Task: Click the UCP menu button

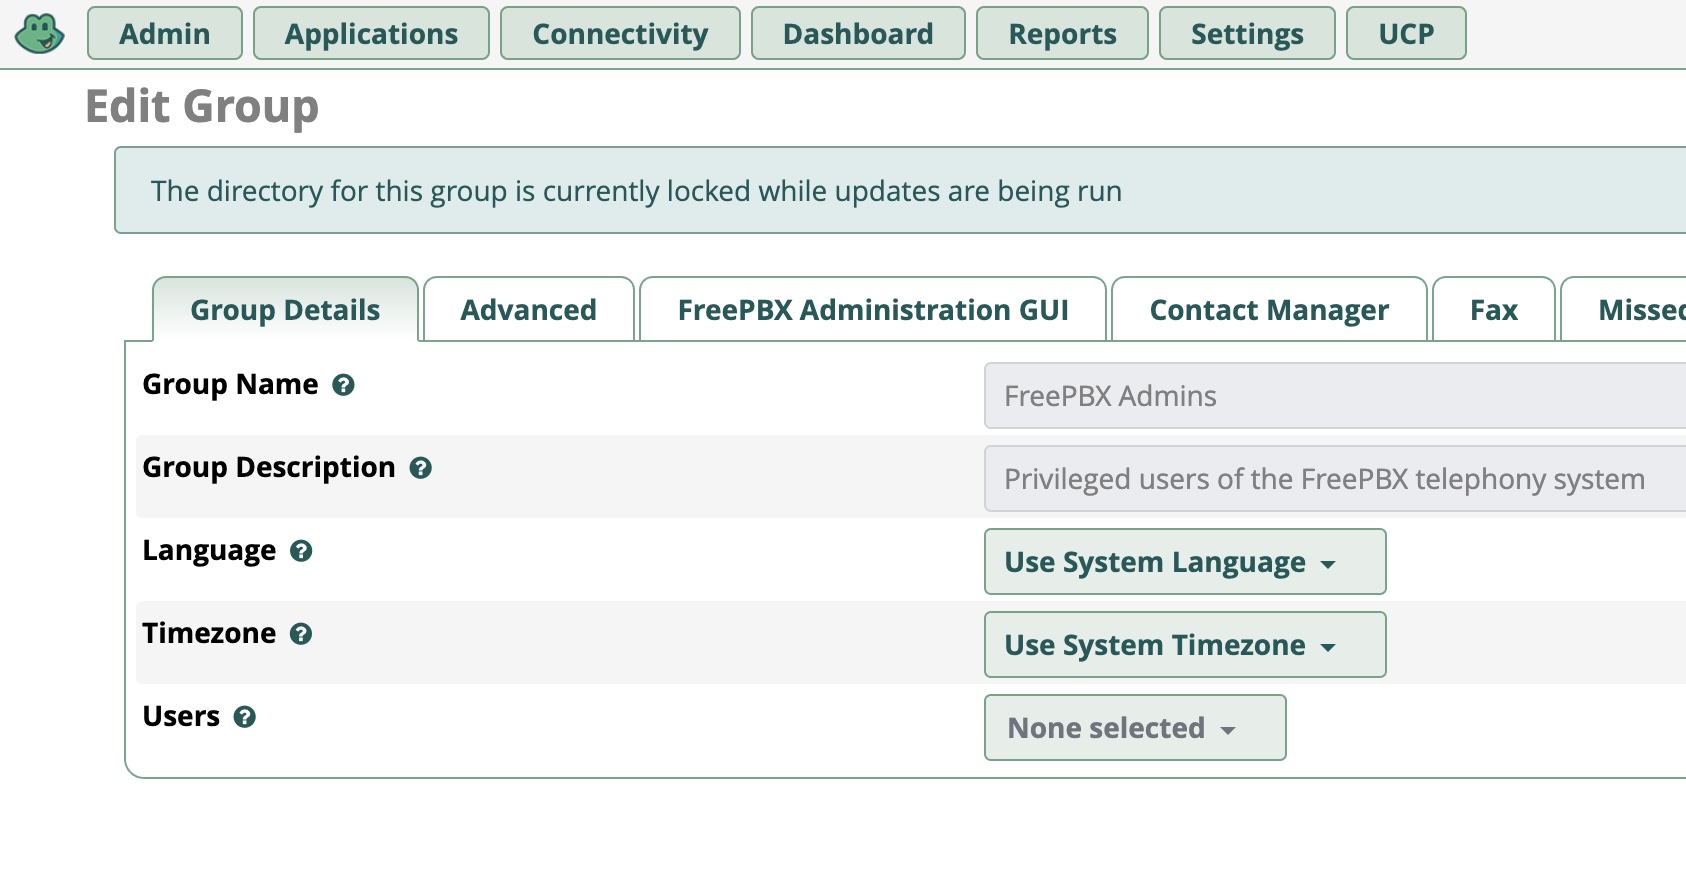Action: (1406, 34)
